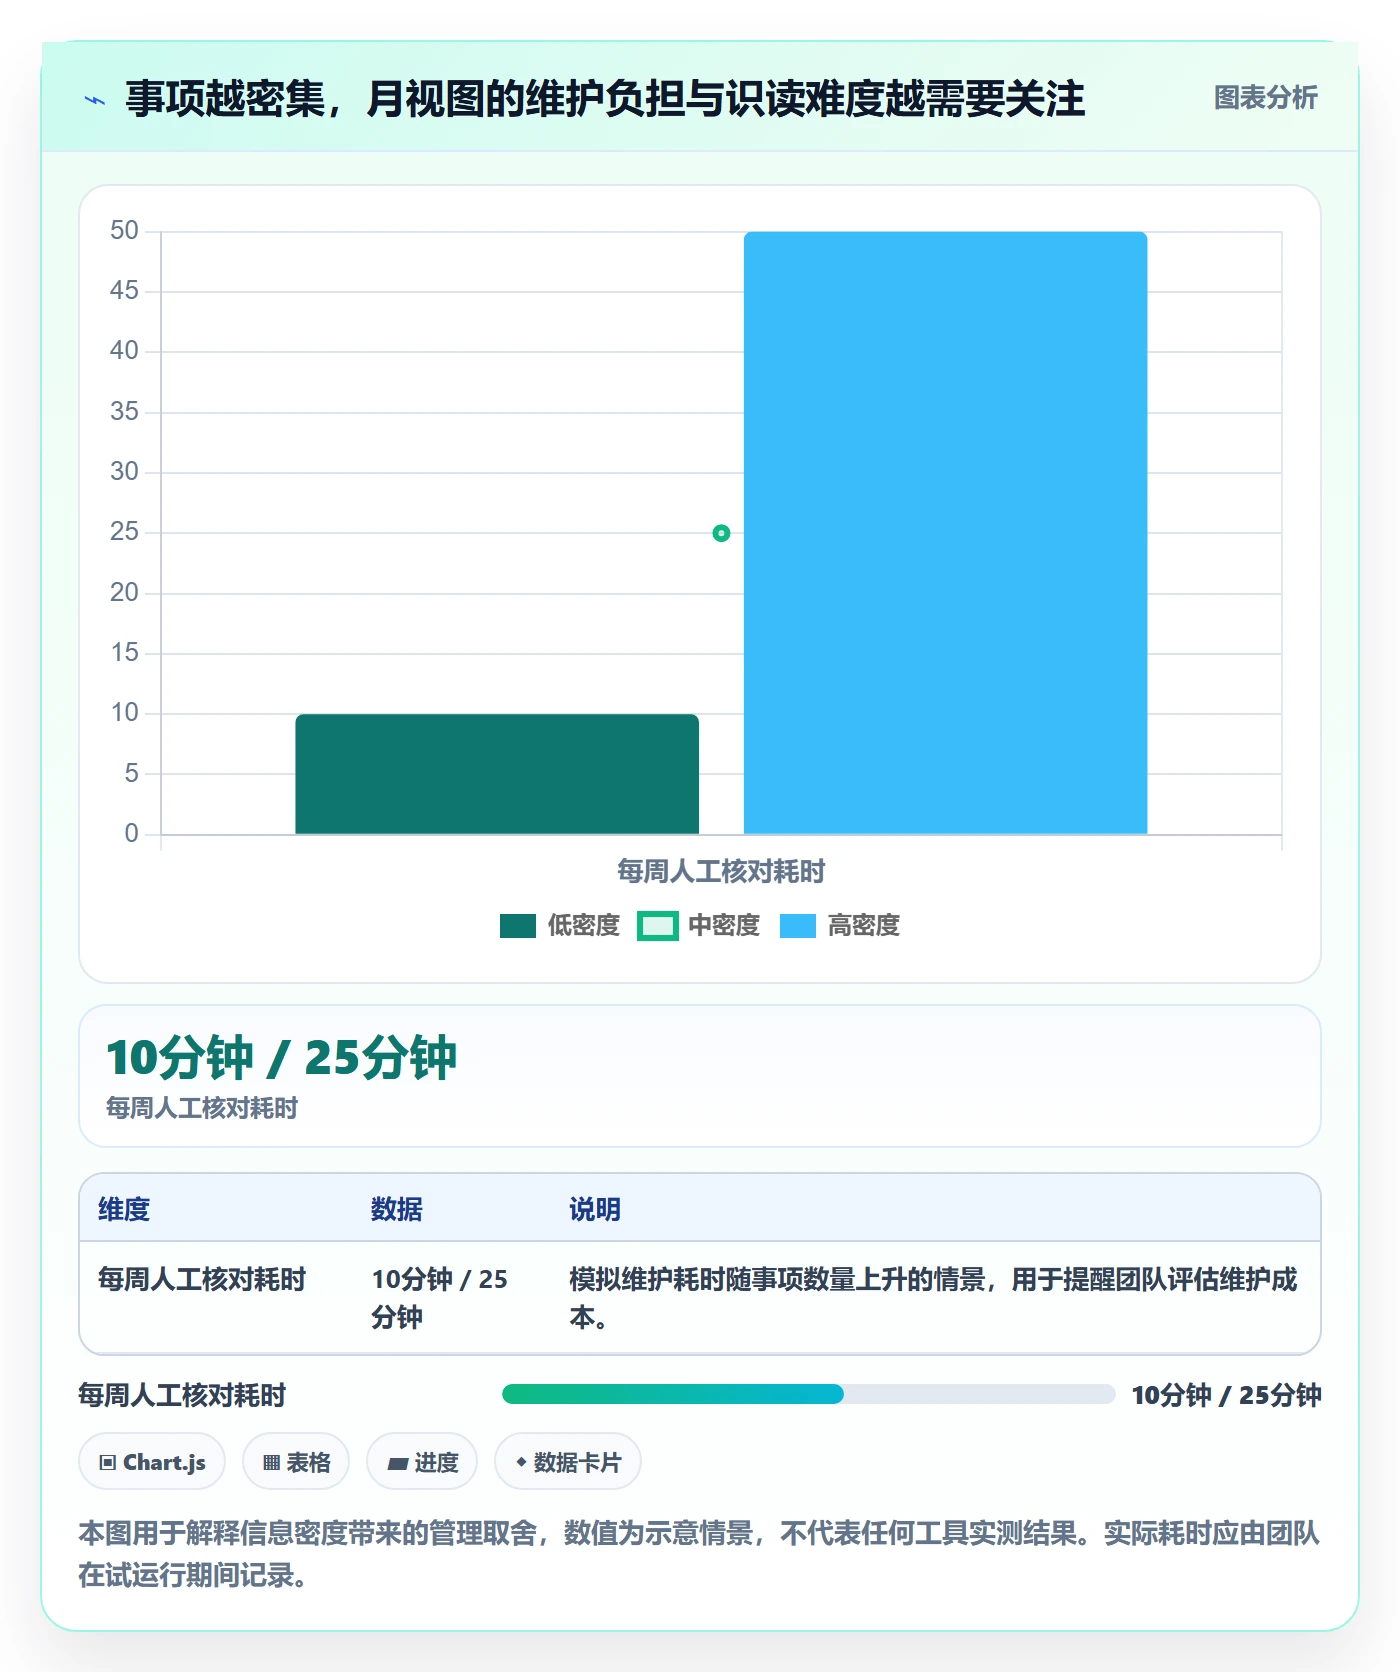Click the large 10分钟 / 25分钟 data card value
The height and width of the screenshot is (1672, 1400).
click(x=281, y=1058)
